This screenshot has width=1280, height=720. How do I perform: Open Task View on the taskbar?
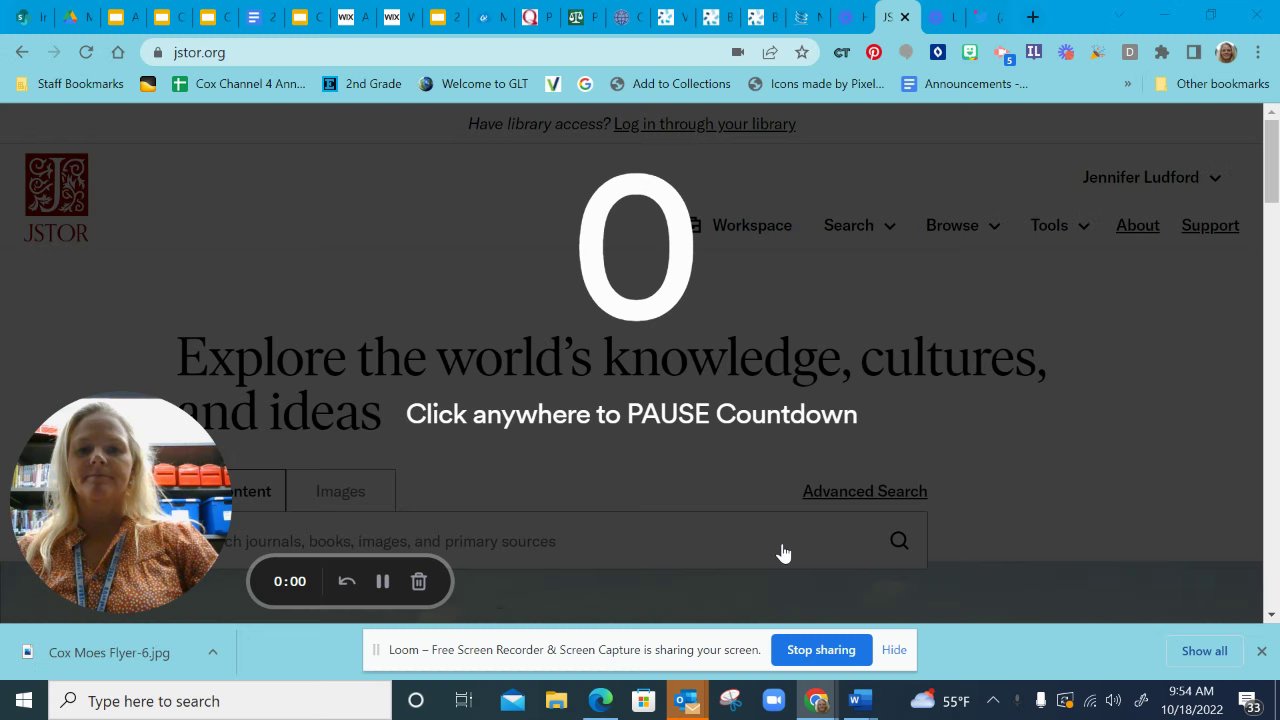point(463,701)
